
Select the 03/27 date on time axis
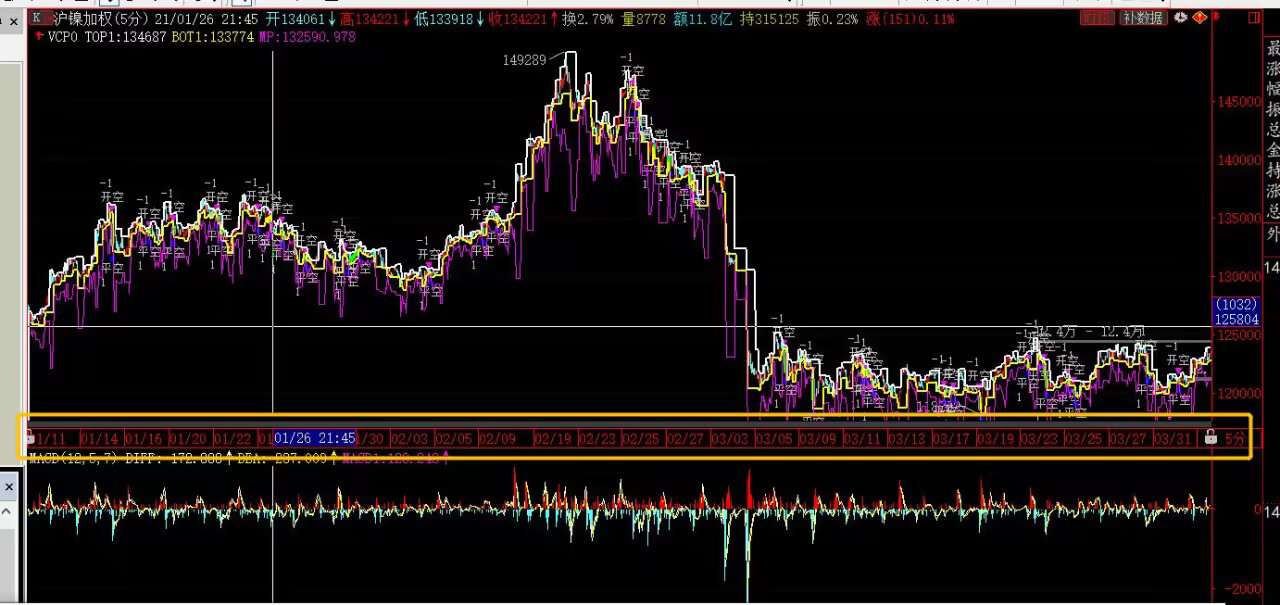(x=1128, y=438)
